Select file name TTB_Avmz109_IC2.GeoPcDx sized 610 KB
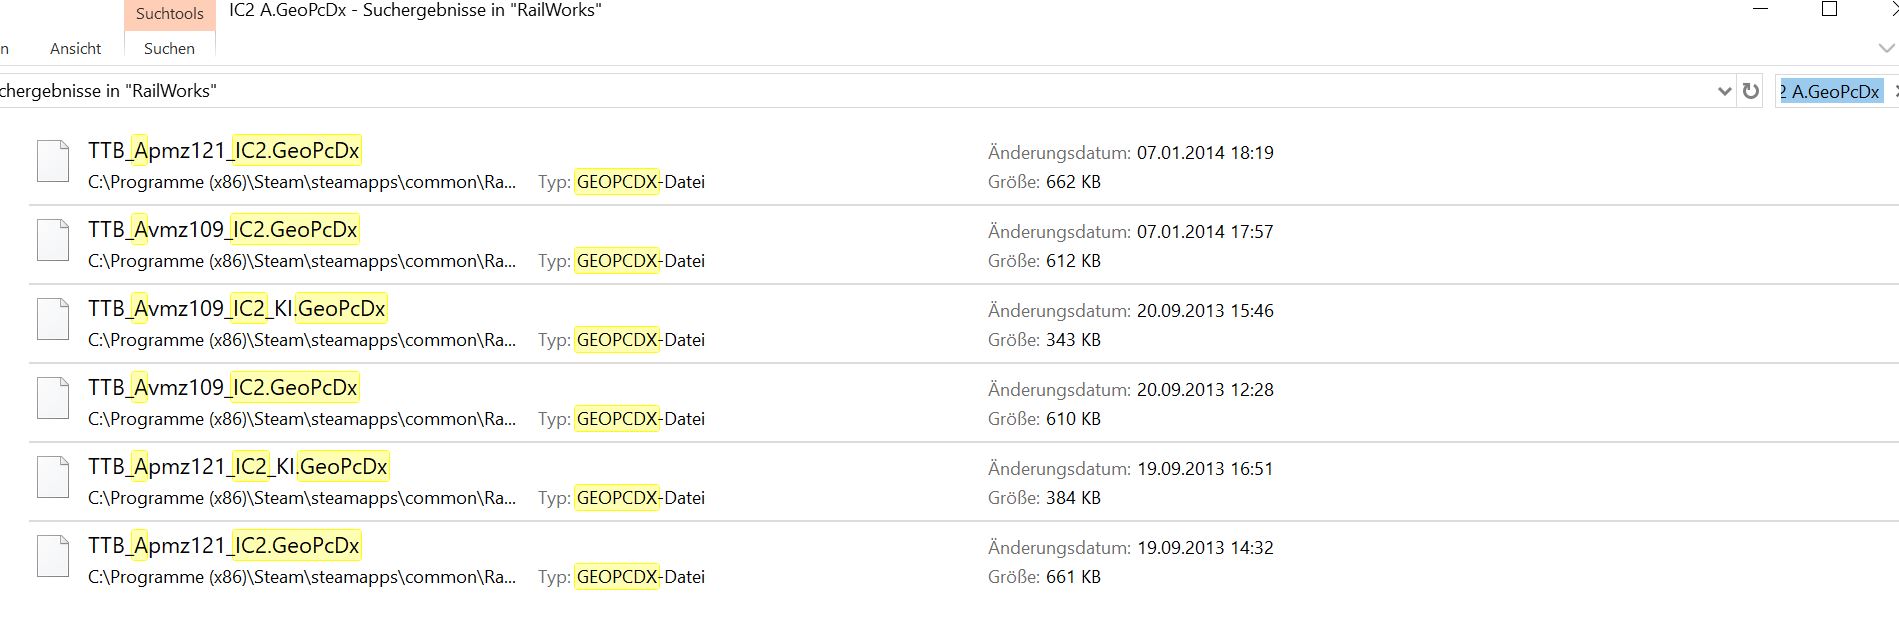Viewport: 1899px width, 641px height. [223, 387]
